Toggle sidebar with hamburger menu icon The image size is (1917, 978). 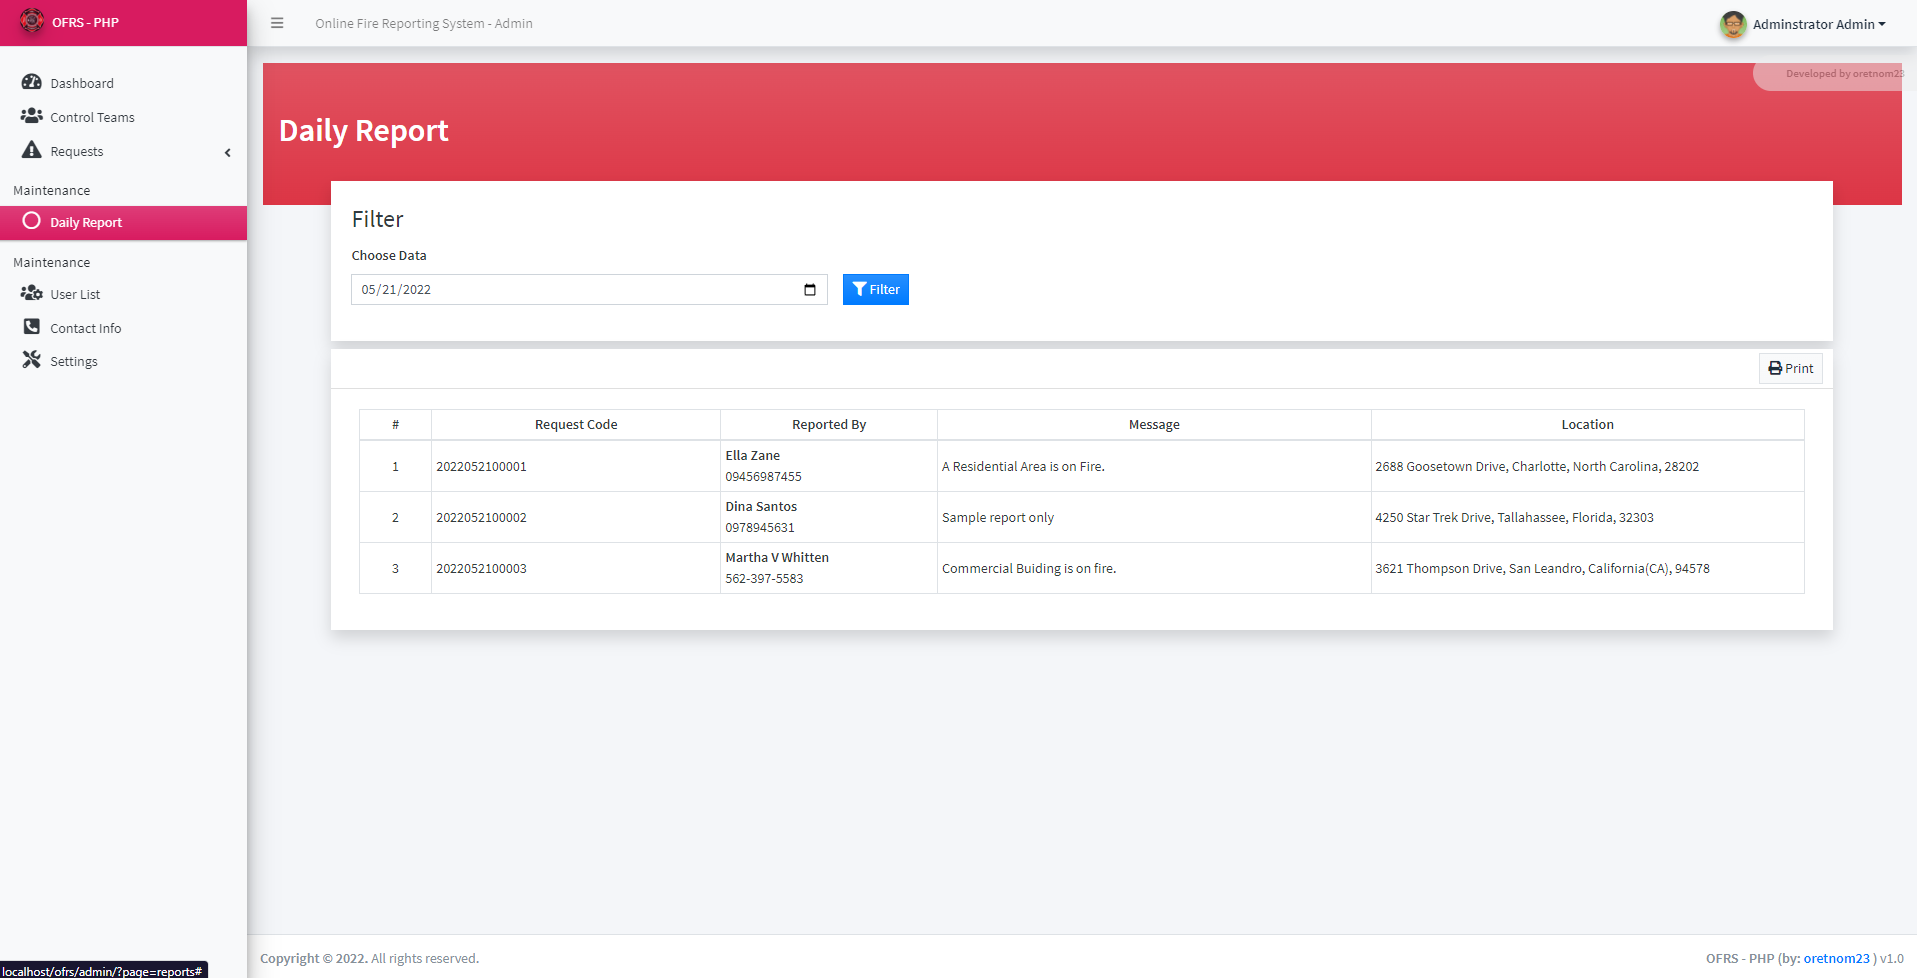277,23
